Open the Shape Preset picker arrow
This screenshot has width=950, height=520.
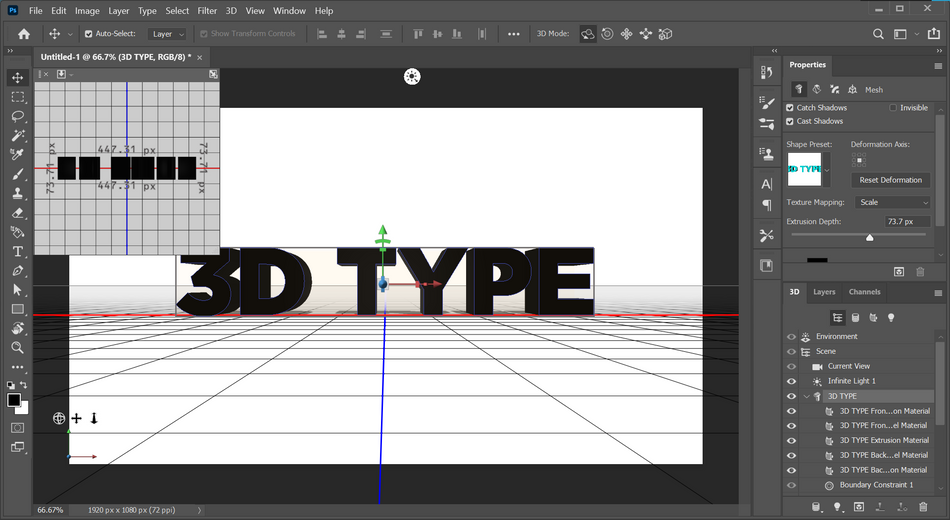click(827, 170)
